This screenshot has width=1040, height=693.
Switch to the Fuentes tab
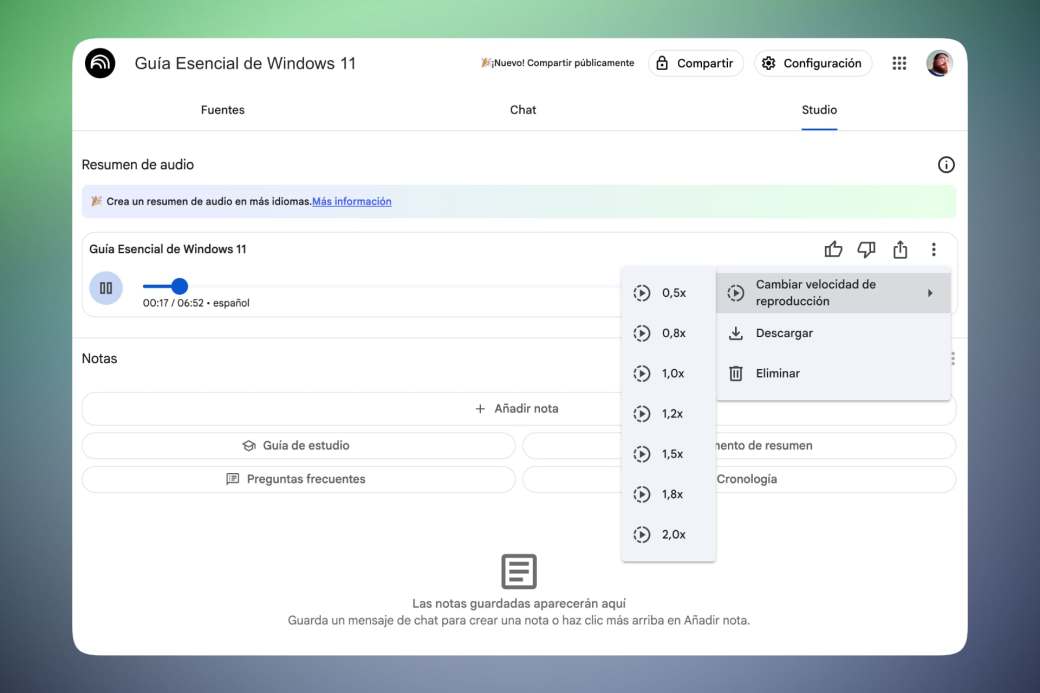tap(222, 110)
